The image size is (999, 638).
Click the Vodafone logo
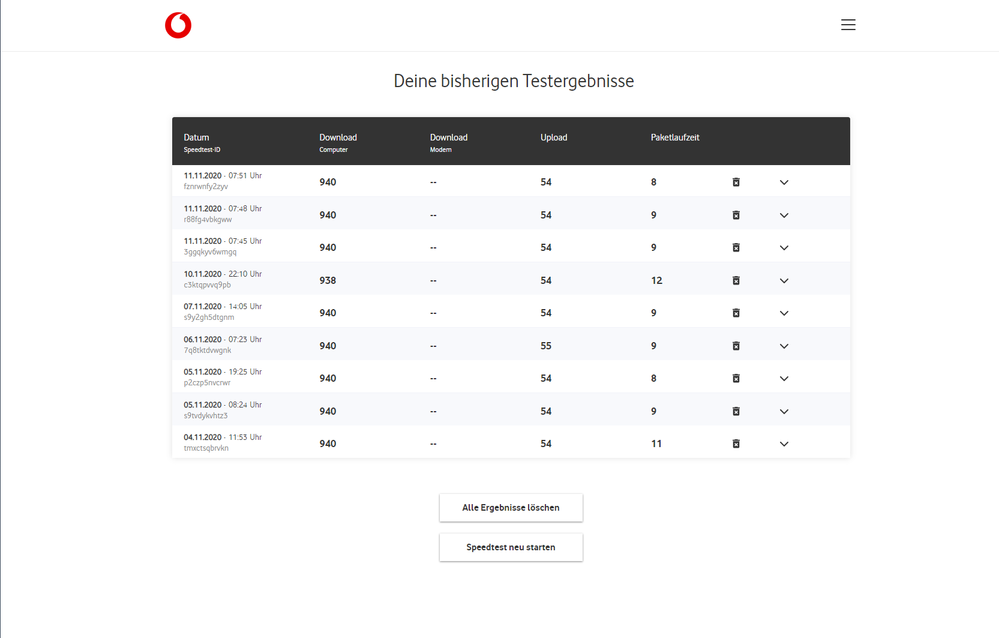(178, 25)
